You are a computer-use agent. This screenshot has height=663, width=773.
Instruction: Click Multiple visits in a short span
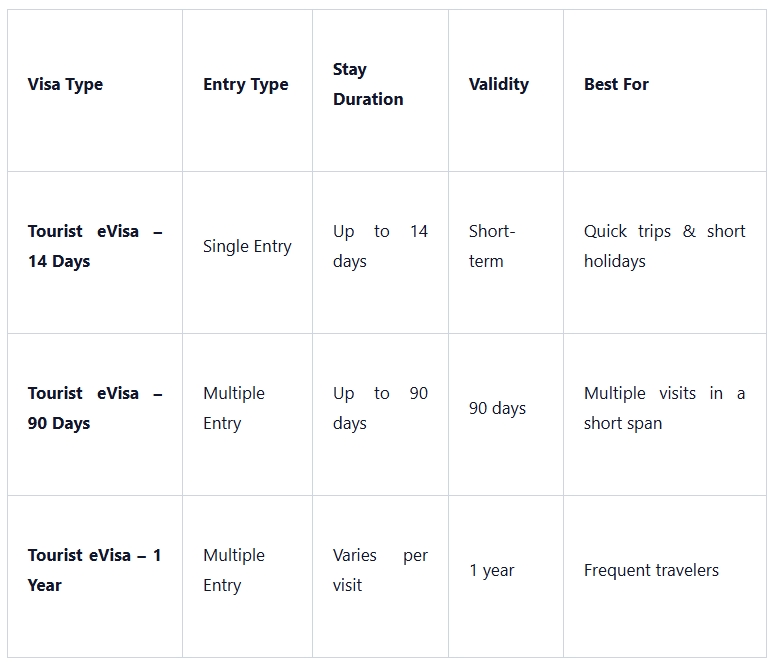pyautogui.click(x=664, y=408)
